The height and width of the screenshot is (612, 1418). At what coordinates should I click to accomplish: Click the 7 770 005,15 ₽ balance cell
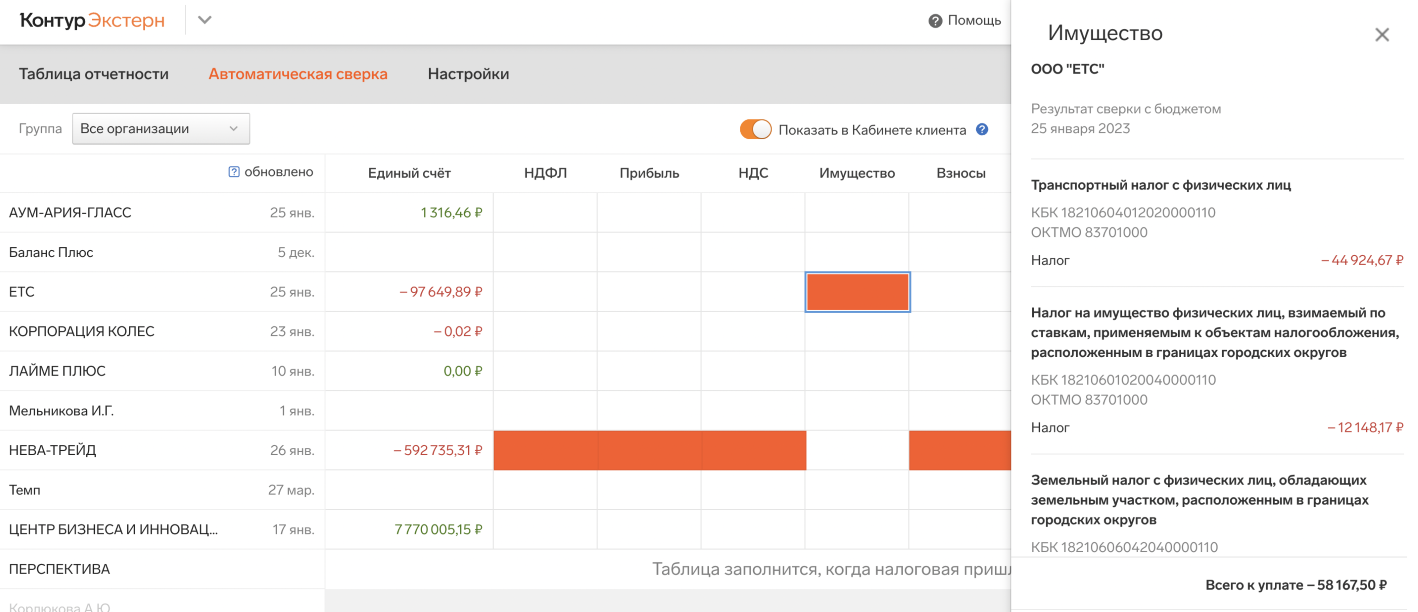pos(409,529)
